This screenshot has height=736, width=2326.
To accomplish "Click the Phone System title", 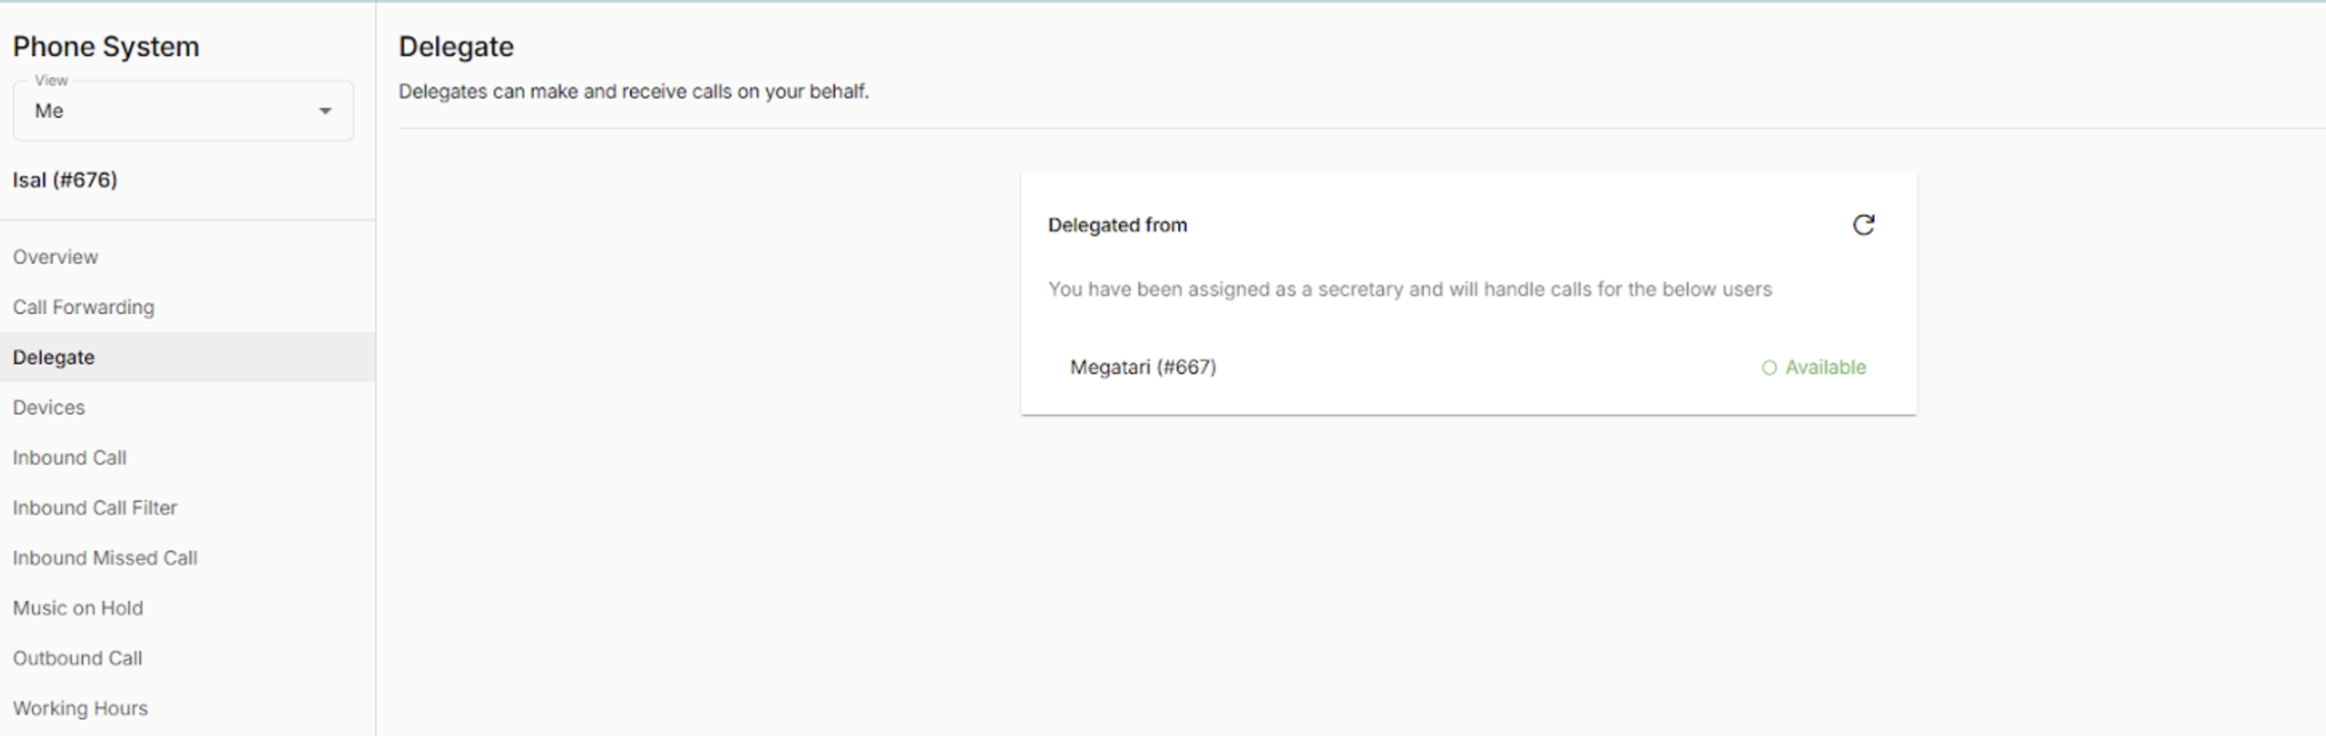I will (x=106, y=47).
